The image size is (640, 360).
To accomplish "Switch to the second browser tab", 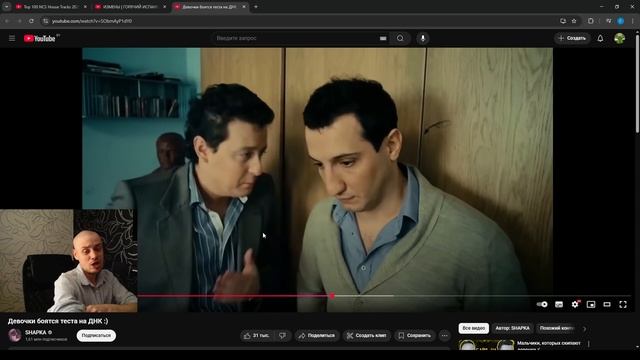I will tap(130, 7).
